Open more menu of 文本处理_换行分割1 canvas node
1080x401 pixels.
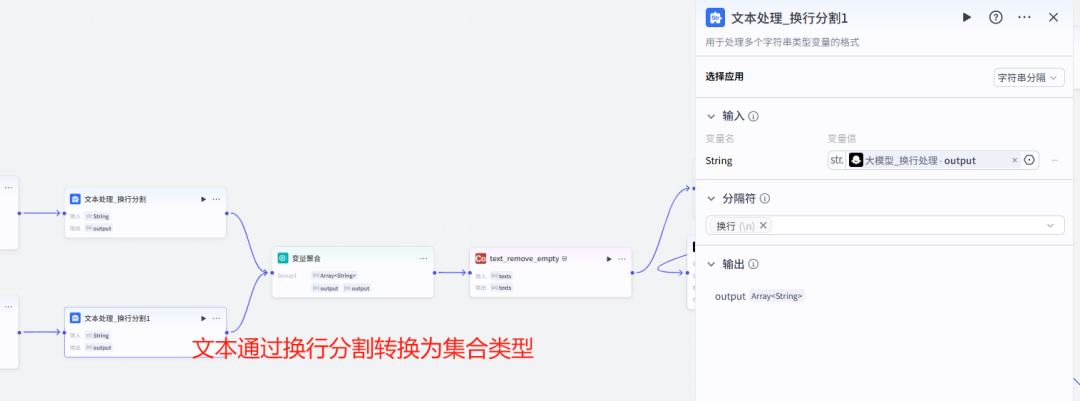click(x=216, y=318)
